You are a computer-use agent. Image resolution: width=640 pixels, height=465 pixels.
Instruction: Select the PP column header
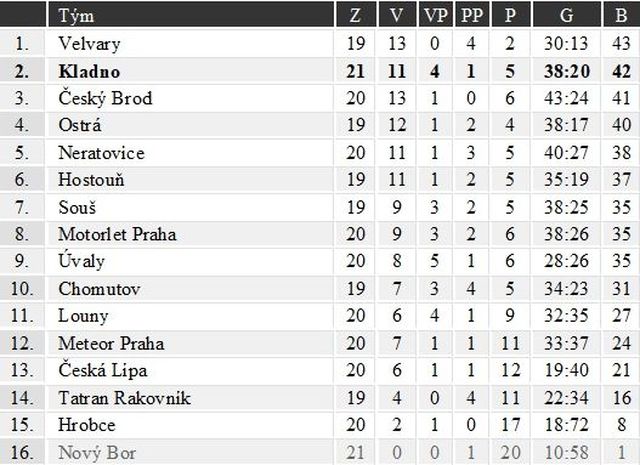point(471,16)
